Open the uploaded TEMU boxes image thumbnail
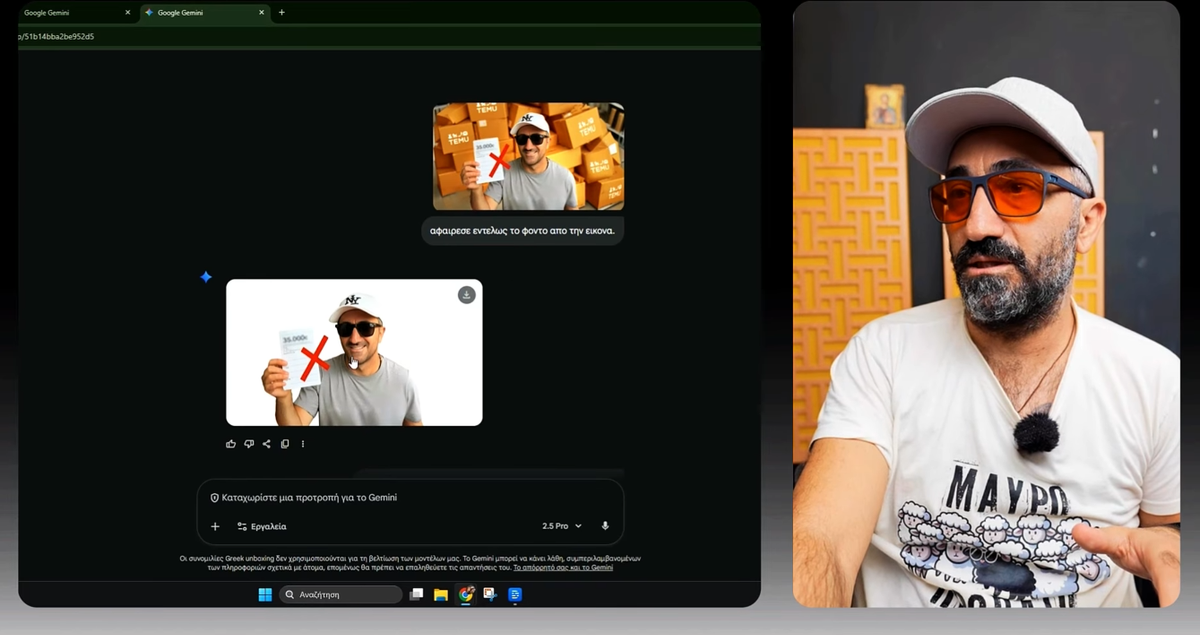1200x635 pixels. click(528, 156)
